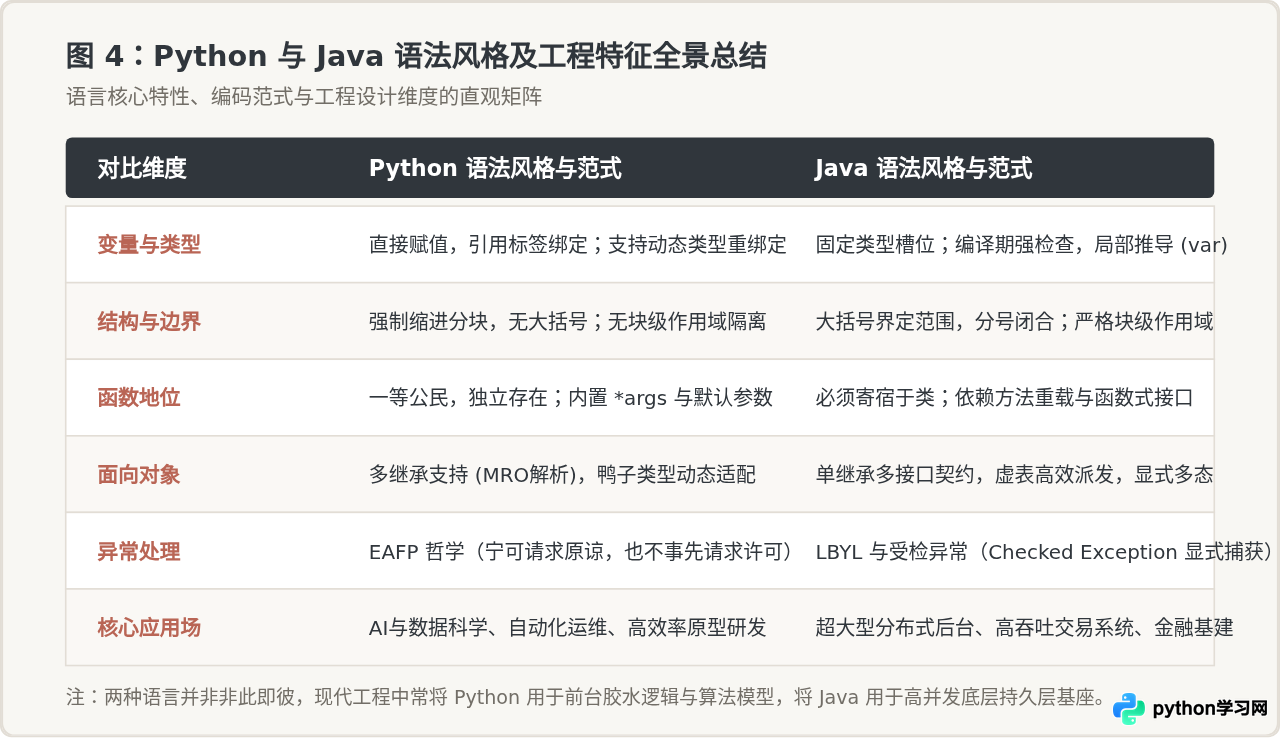Click the Python 语法风格与范式 header
This screenshot has width=1280, height=738.
[x=495, y=168]
